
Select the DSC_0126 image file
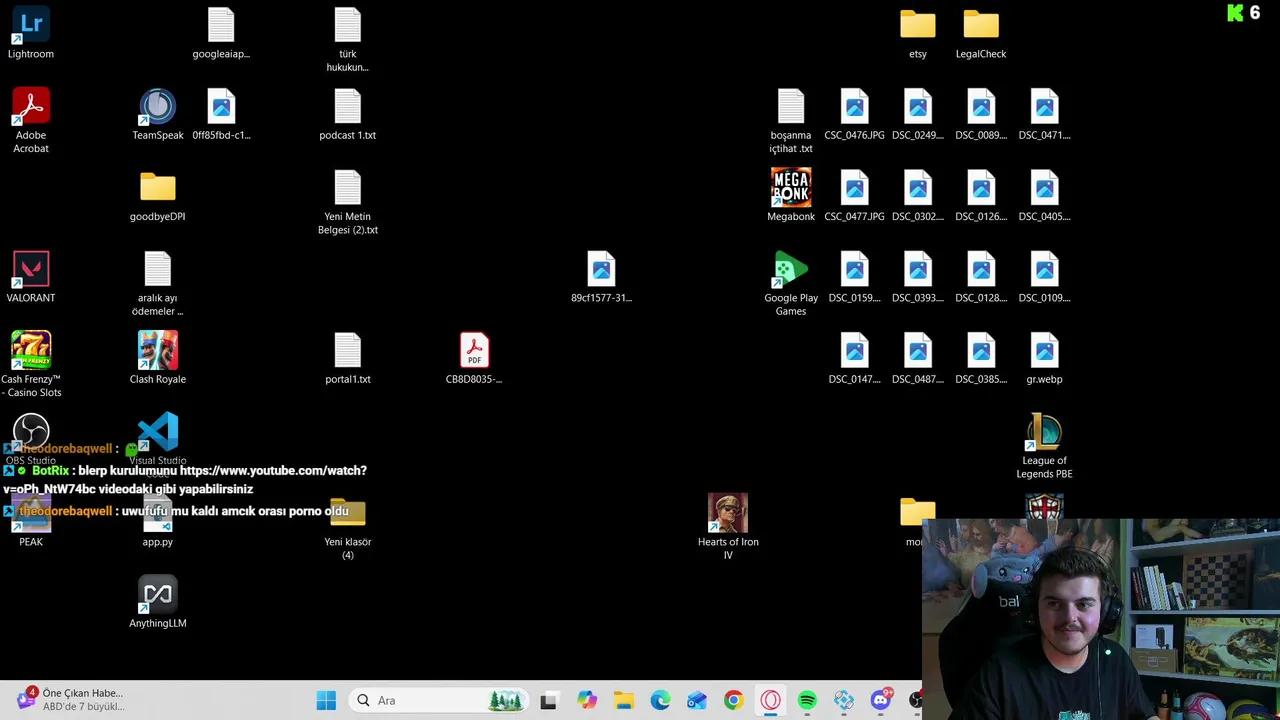[x=981, y=196]
